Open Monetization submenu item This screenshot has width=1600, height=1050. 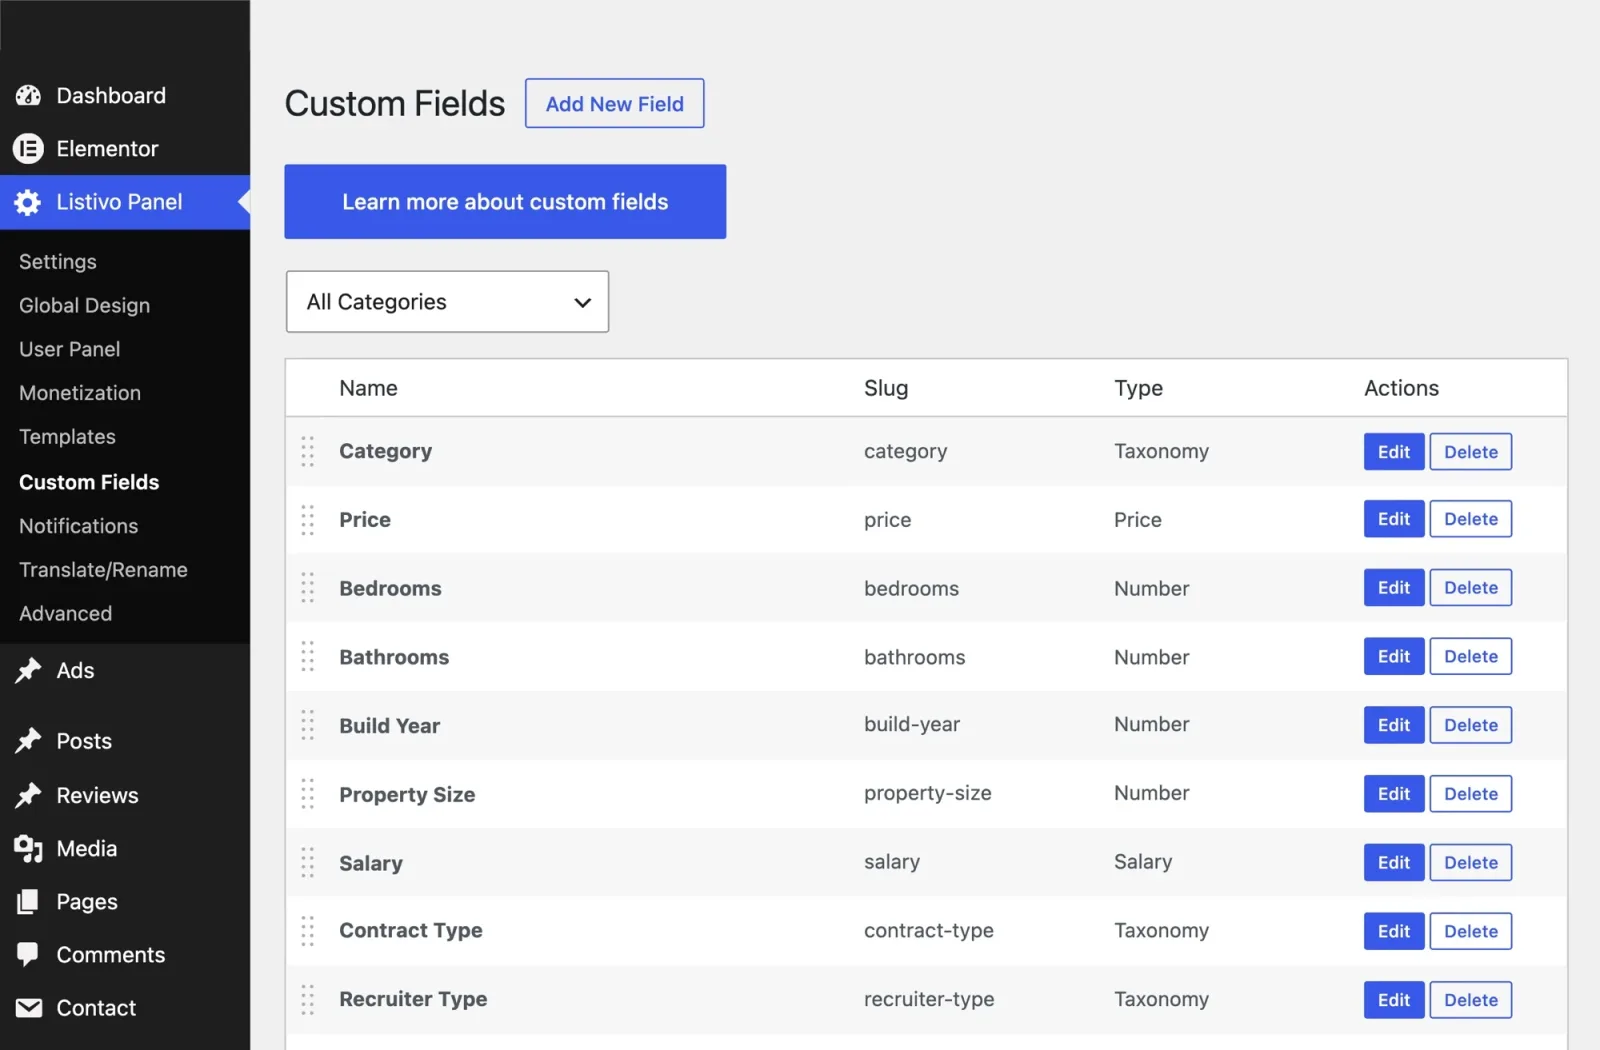[x=80, y=394]
